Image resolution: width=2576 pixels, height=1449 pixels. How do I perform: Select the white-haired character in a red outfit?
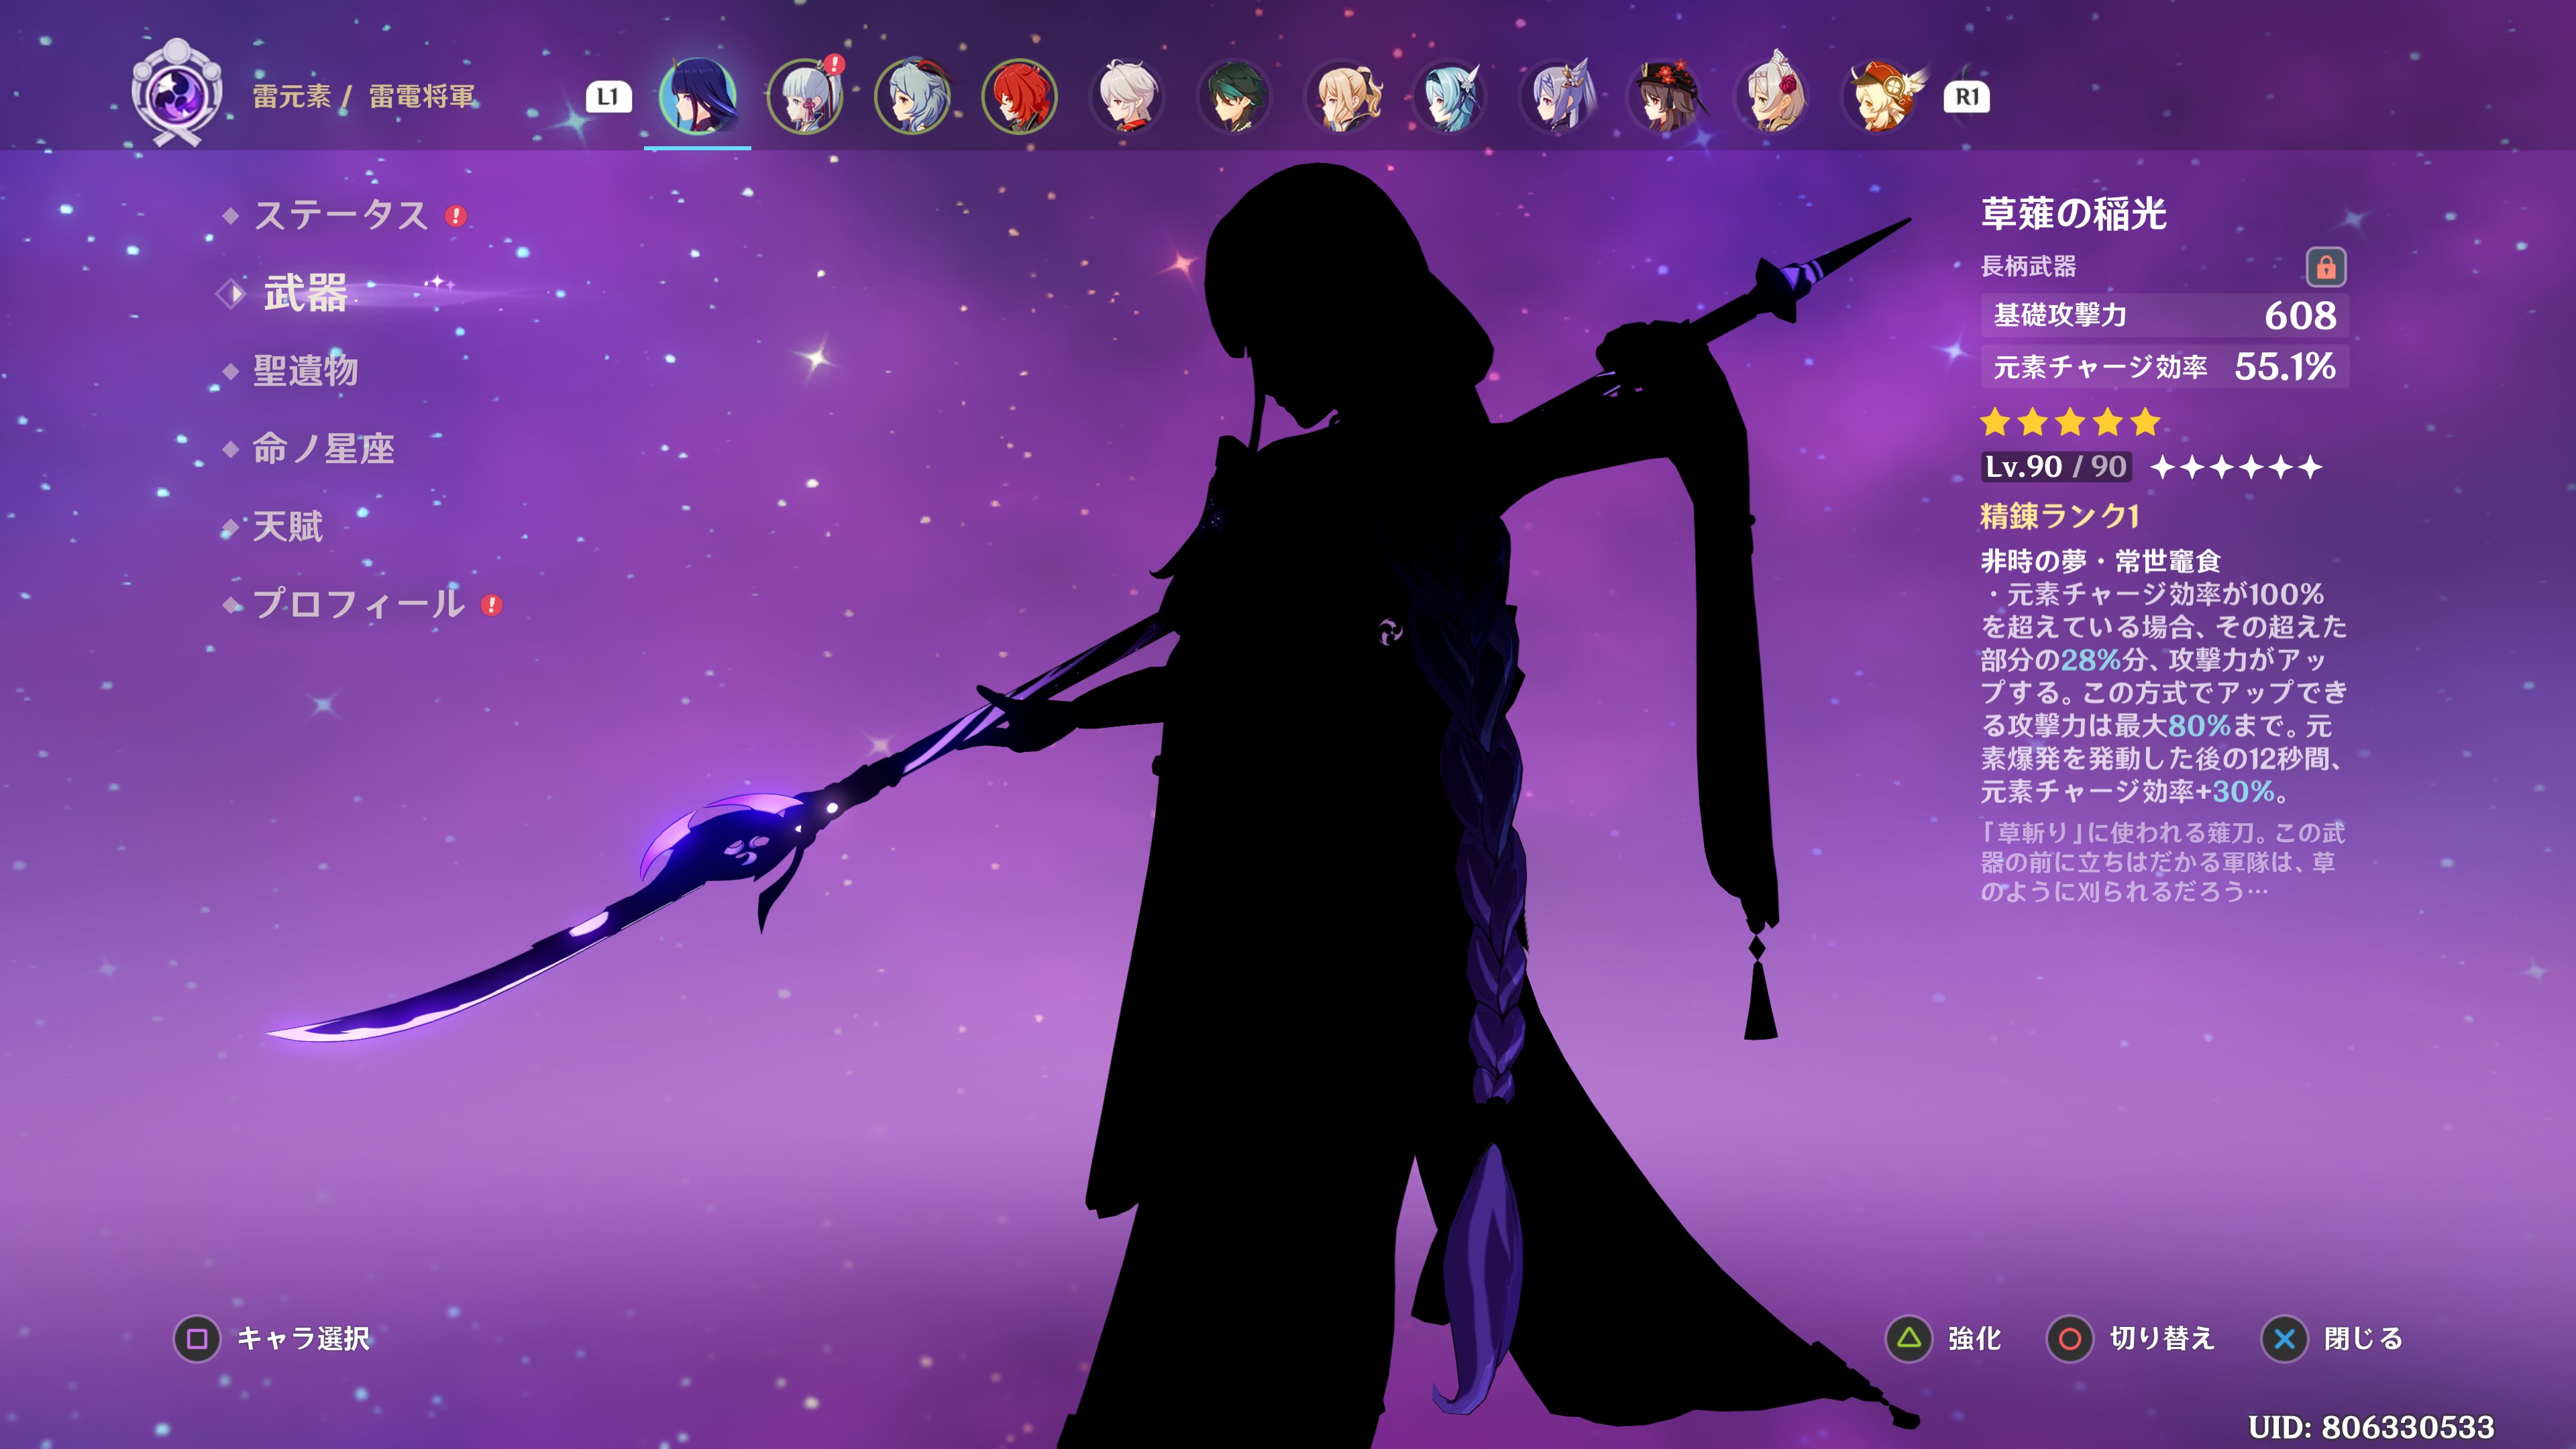[1127, 96]
